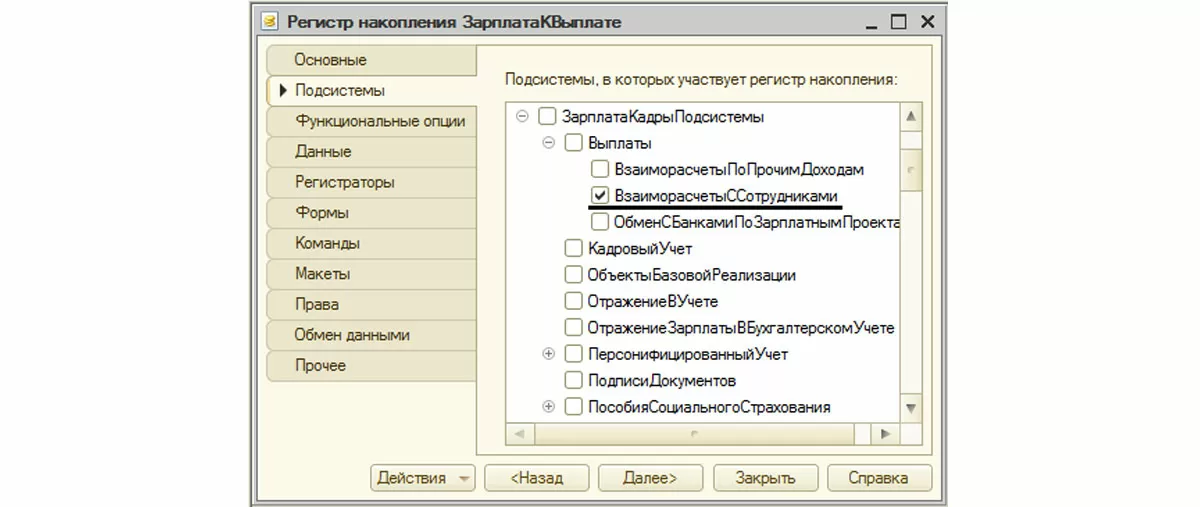Expand the ПерсонифицированныйУчет node
Screen dimensions: 1200x507
(x=548, y=354)
